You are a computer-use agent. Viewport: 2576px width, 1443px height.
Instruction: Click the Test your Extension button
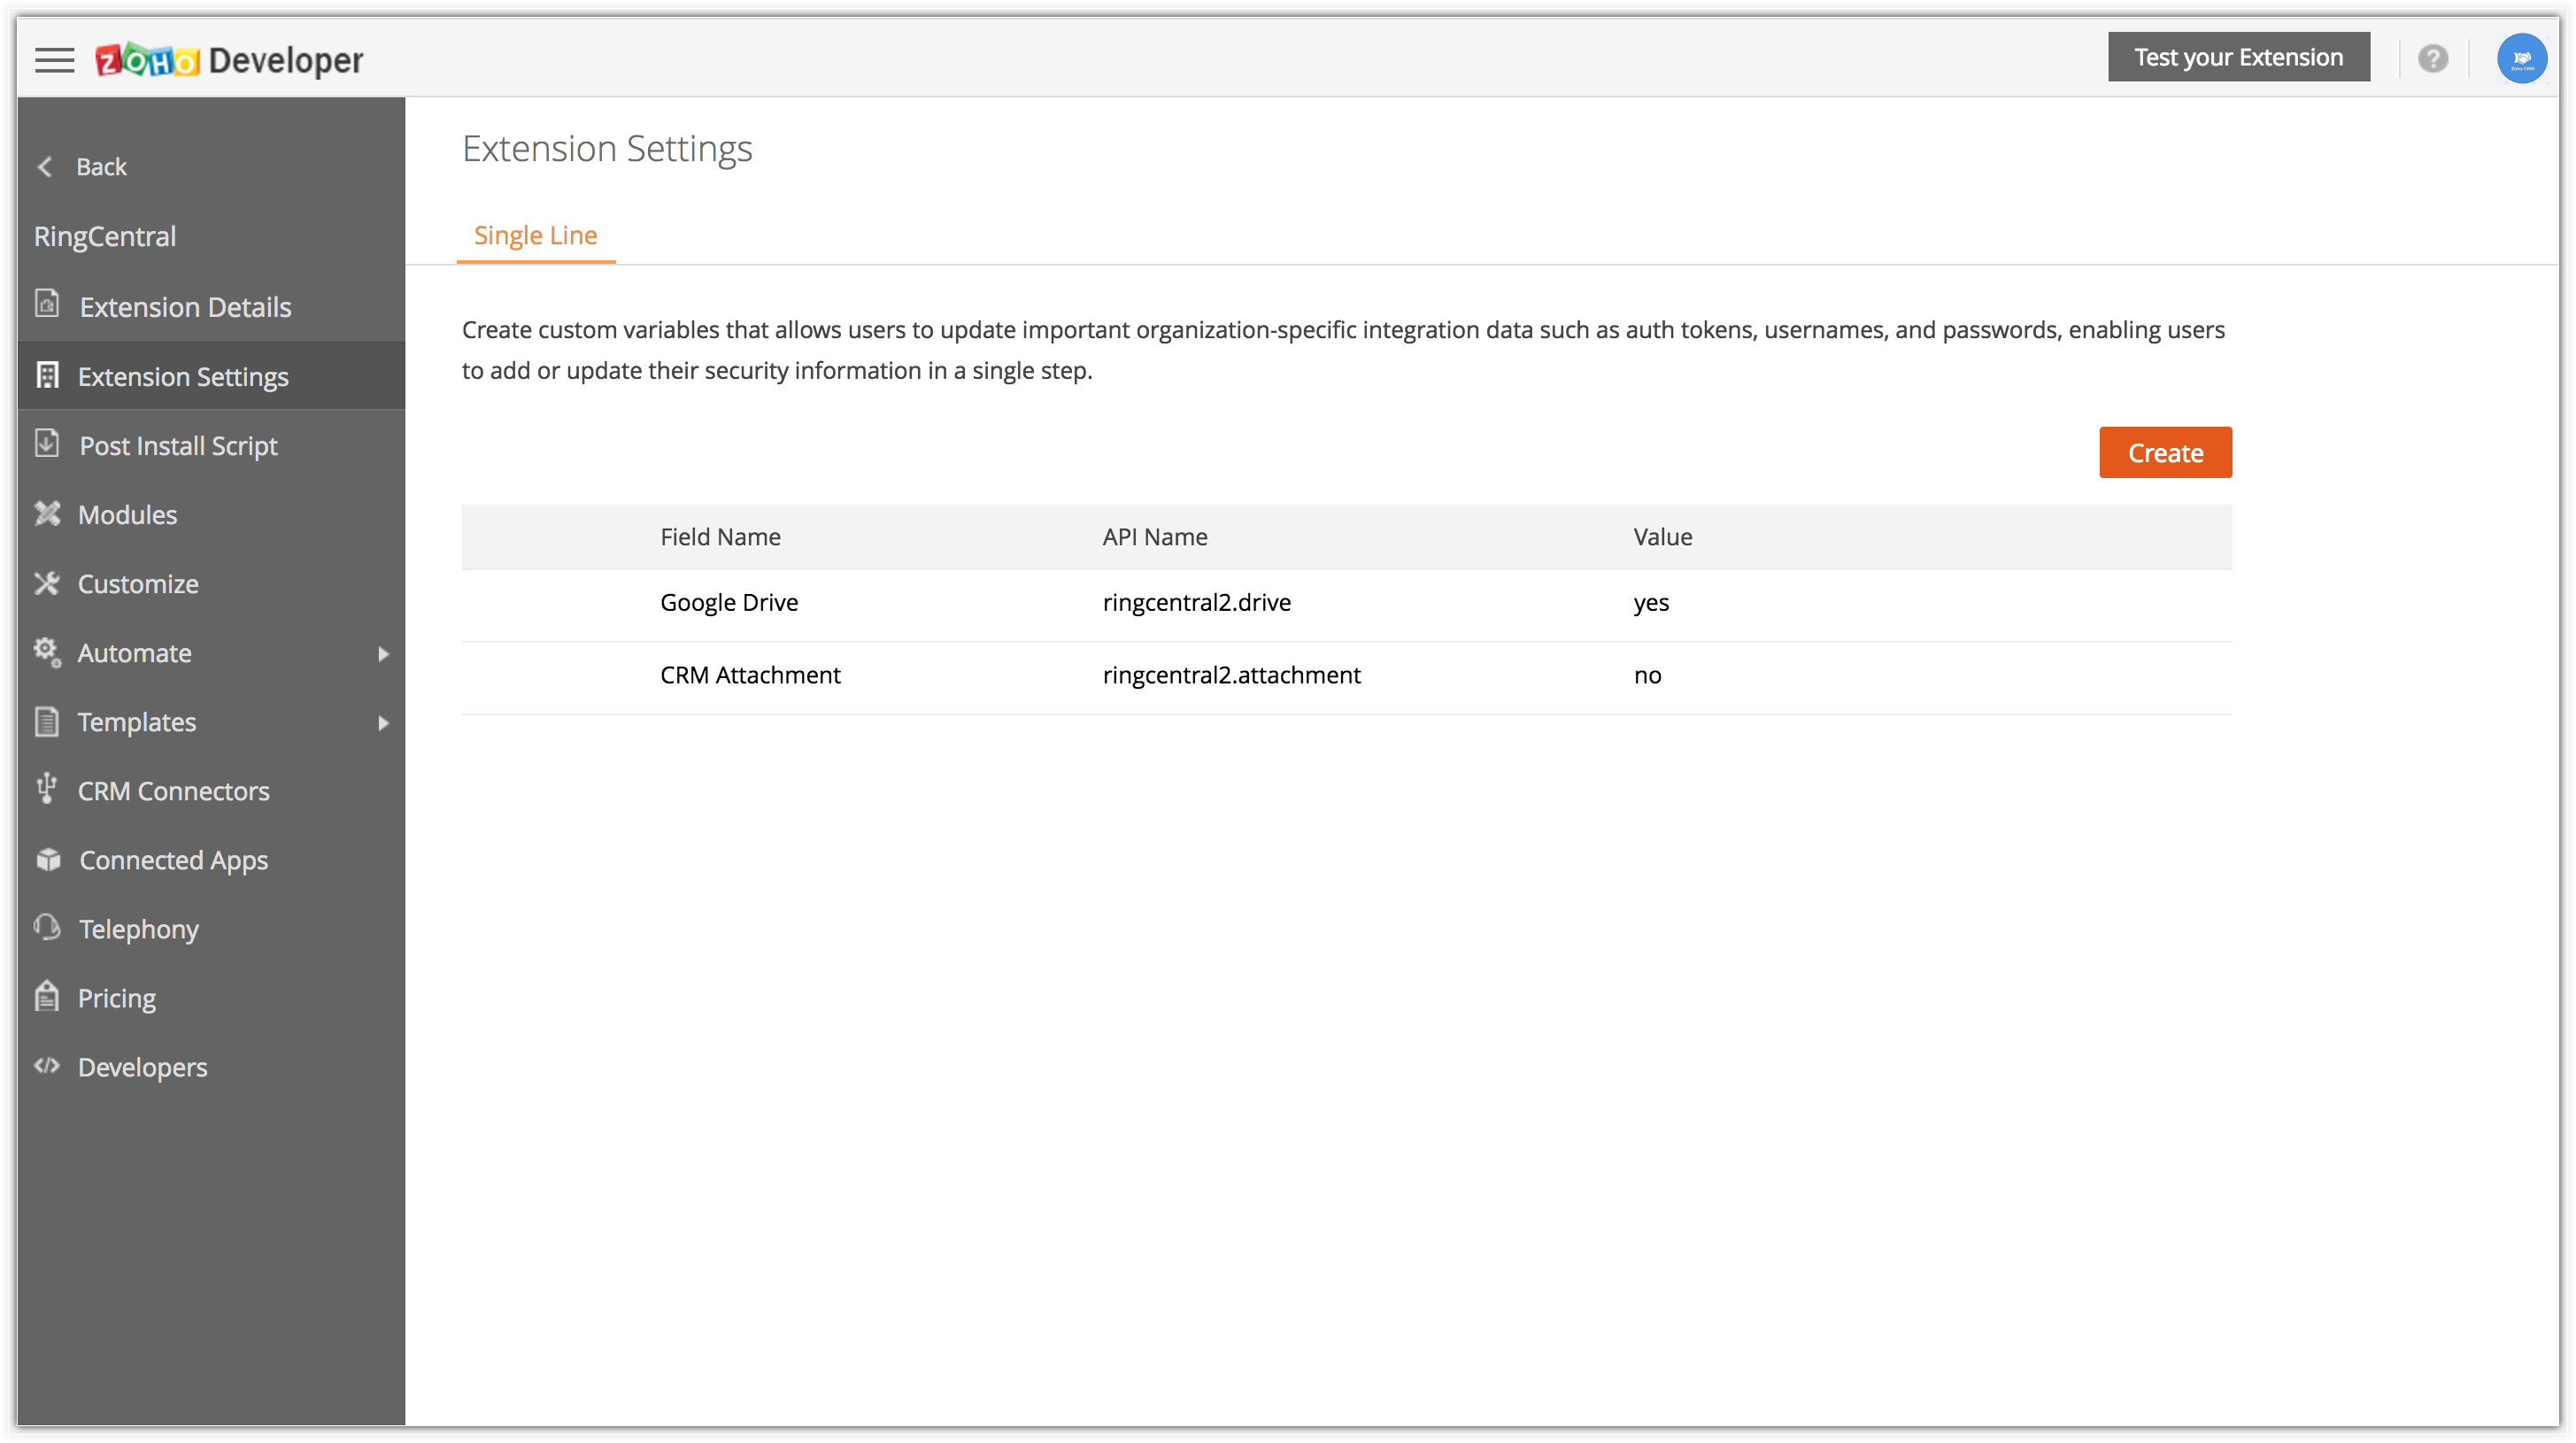pyautogui.click(x=2238, y=58)
